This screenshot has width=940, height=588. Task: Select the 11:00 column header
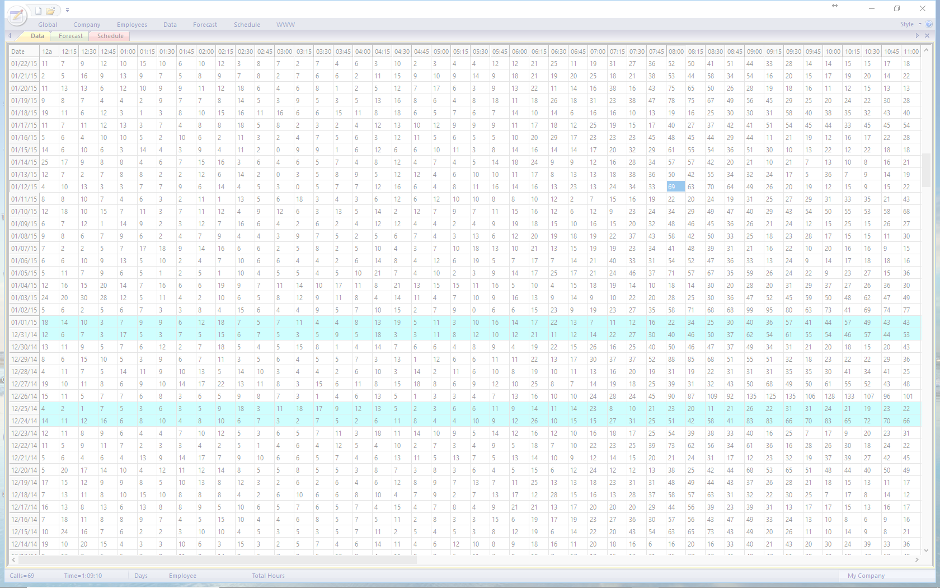(911, 52)
